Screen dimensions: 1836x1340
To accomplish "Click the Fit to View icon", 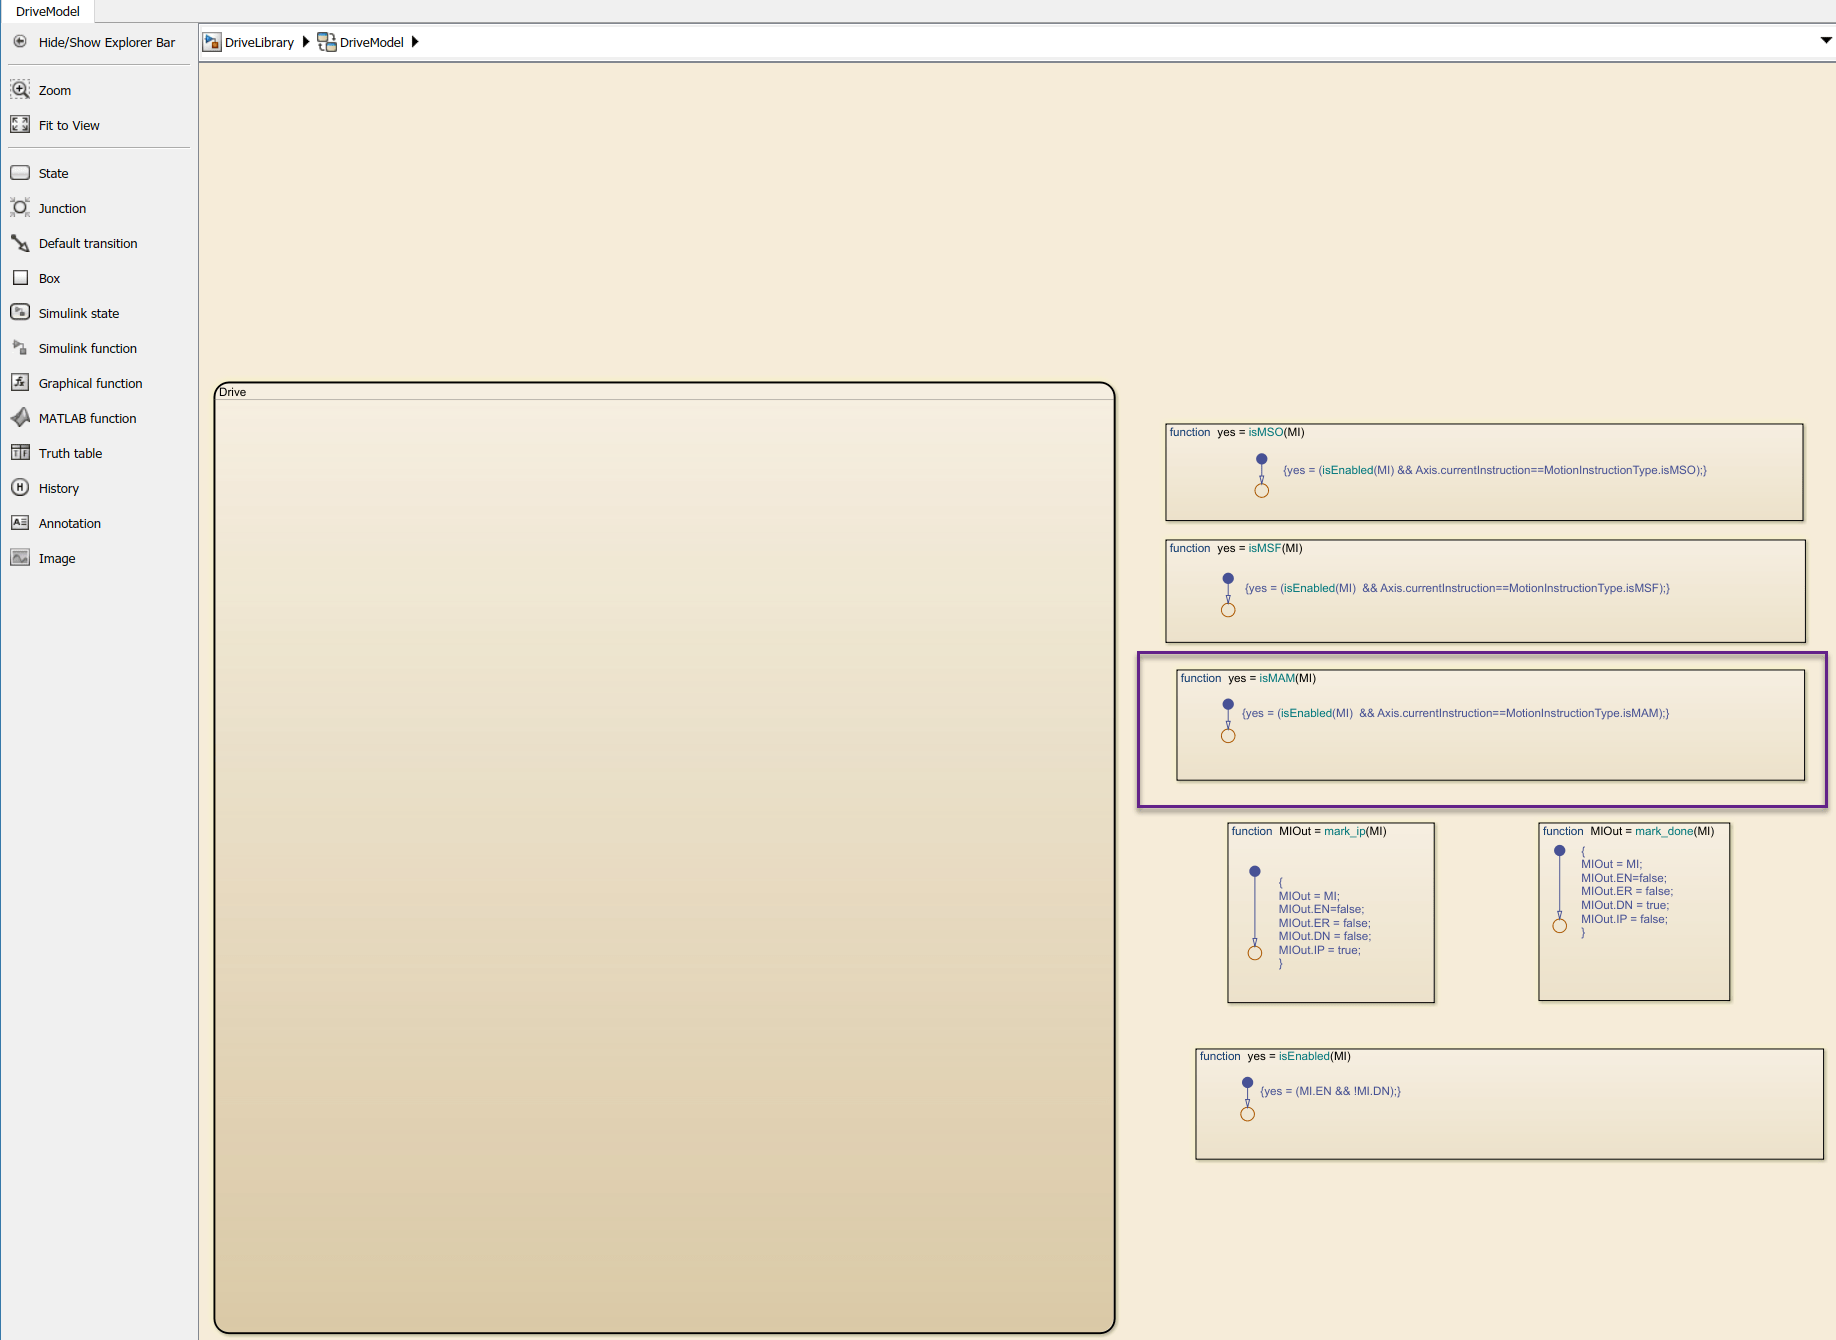I will click(20, 125).
